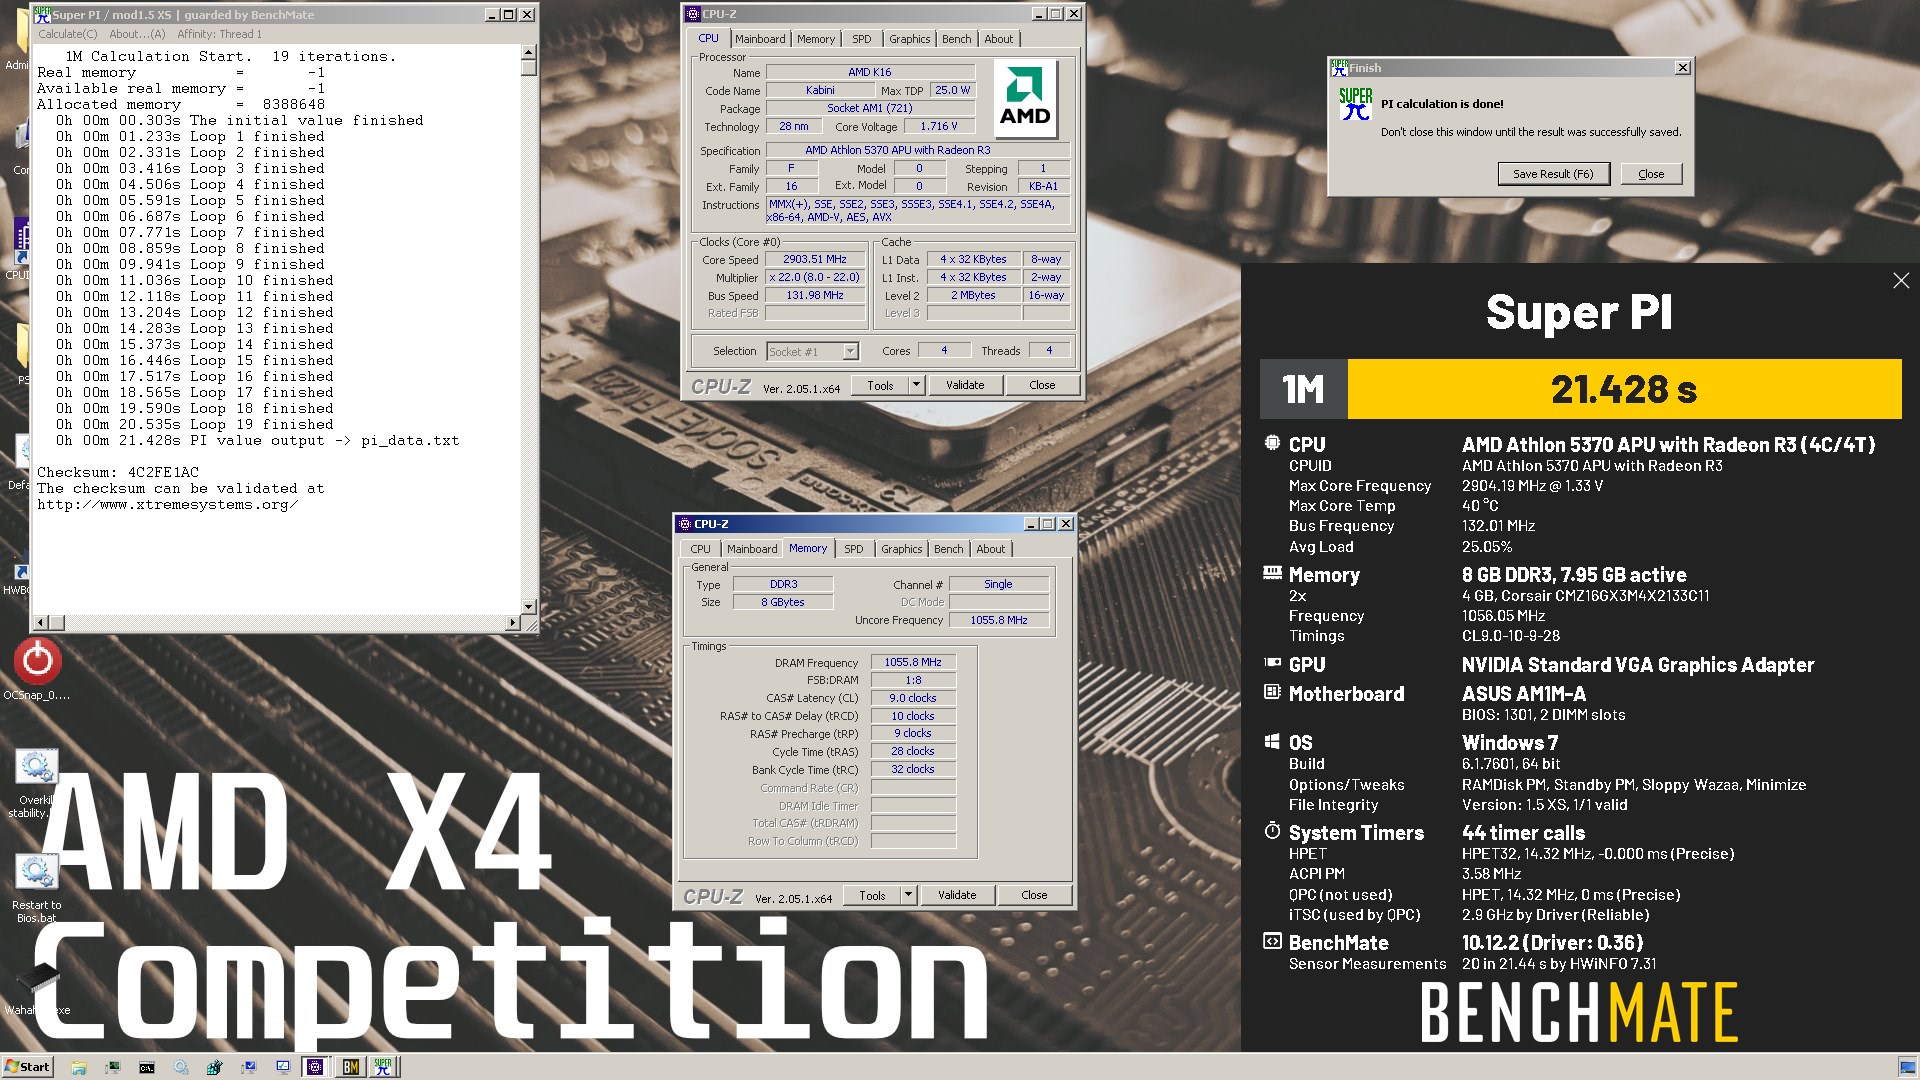Show desktop button at taskbar end
Screen dimensions: 1920x1080
[x=1908, y=1067]
